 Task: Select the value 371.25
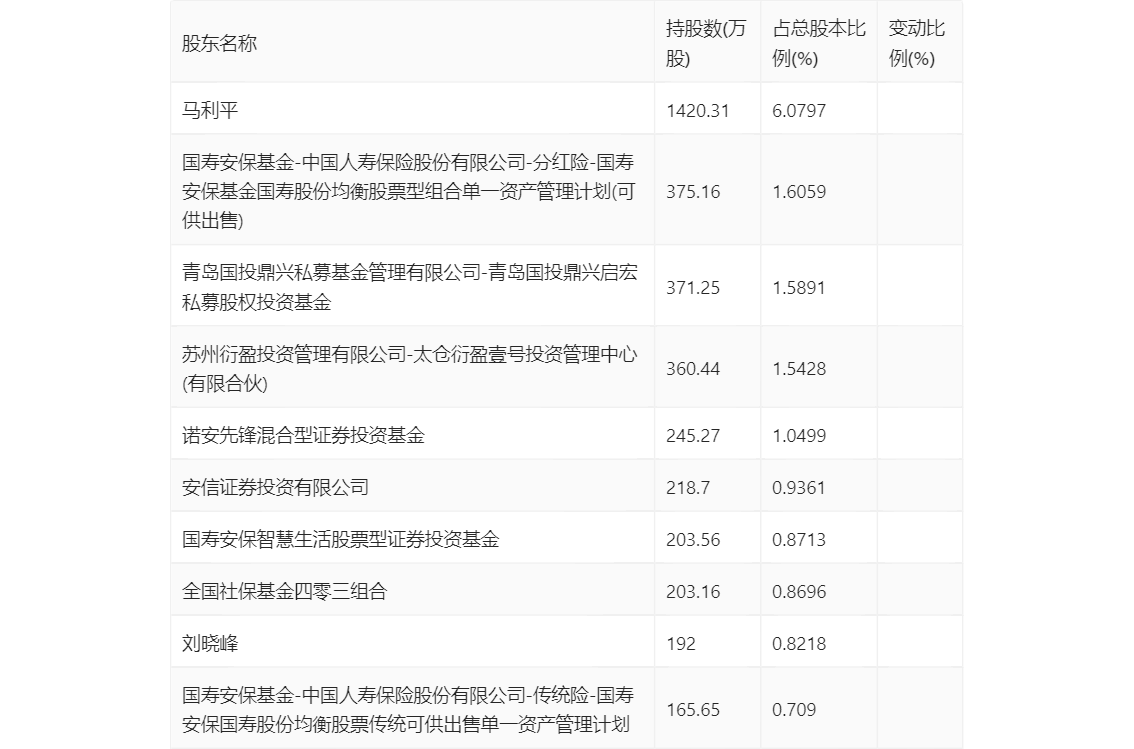pyautogui.click(x=693, y=288)
